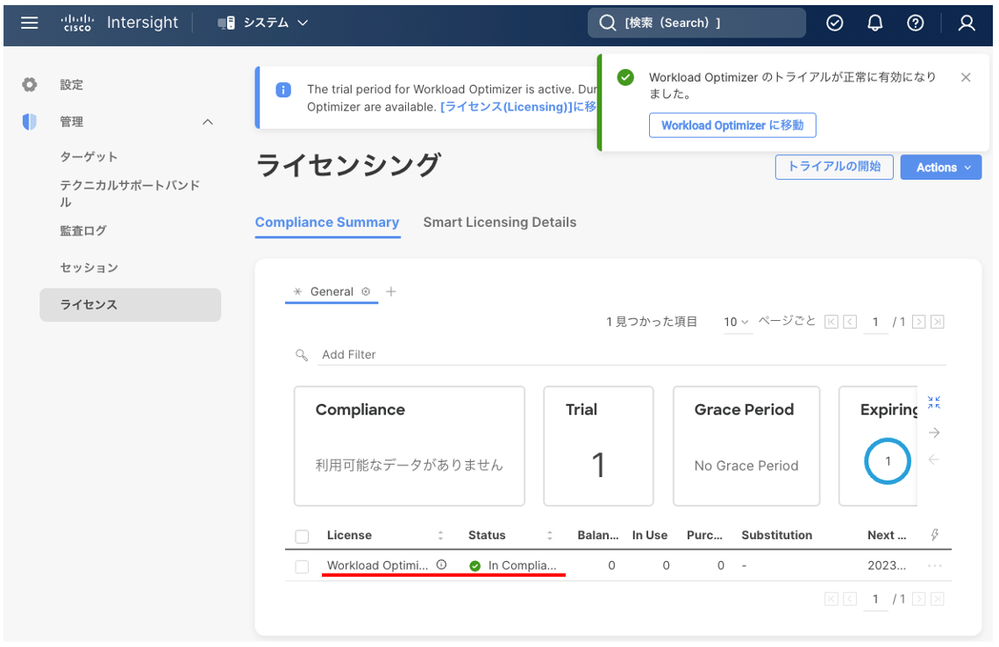Open column settings lightning icon

(935, 535)
